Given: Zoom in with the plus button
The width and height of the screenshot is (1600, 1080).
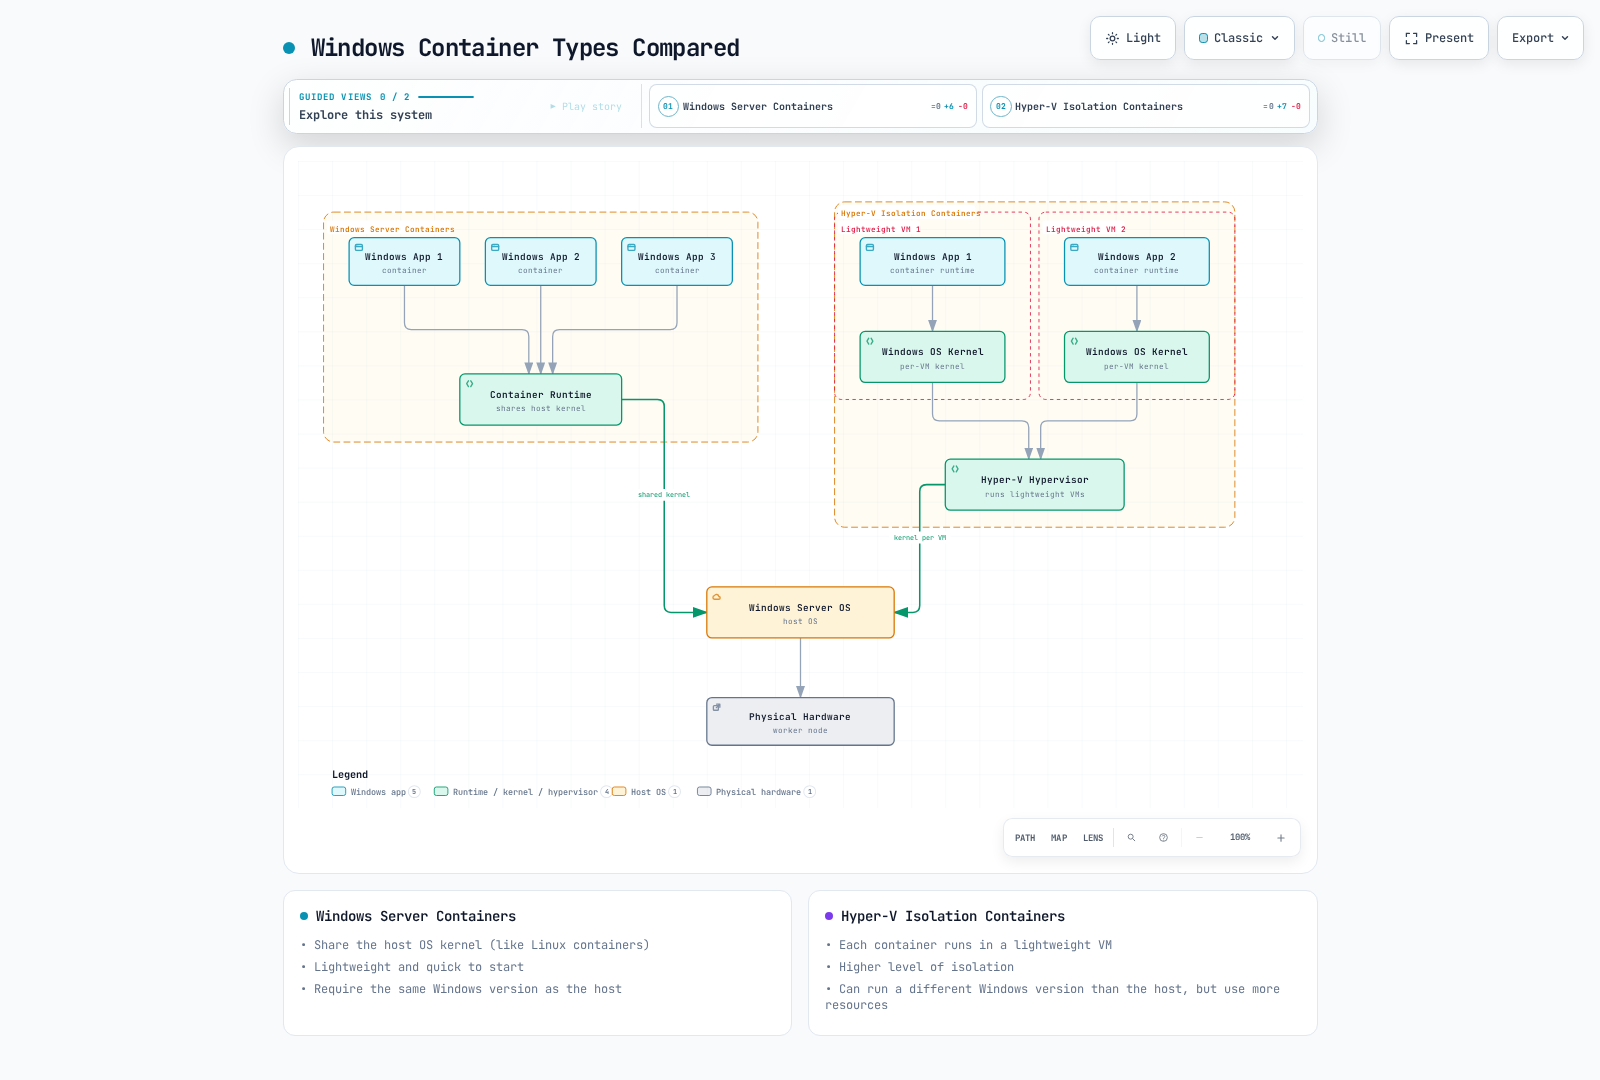Looking at the screenshot, I should pyautogui.click(x=1280, y=838).
